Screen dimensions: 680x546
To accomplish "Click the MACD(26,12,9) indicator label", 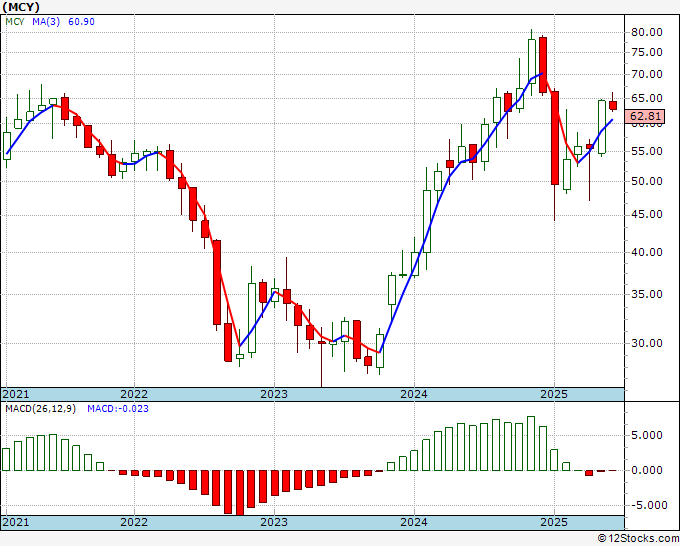I will coord(40,409).
